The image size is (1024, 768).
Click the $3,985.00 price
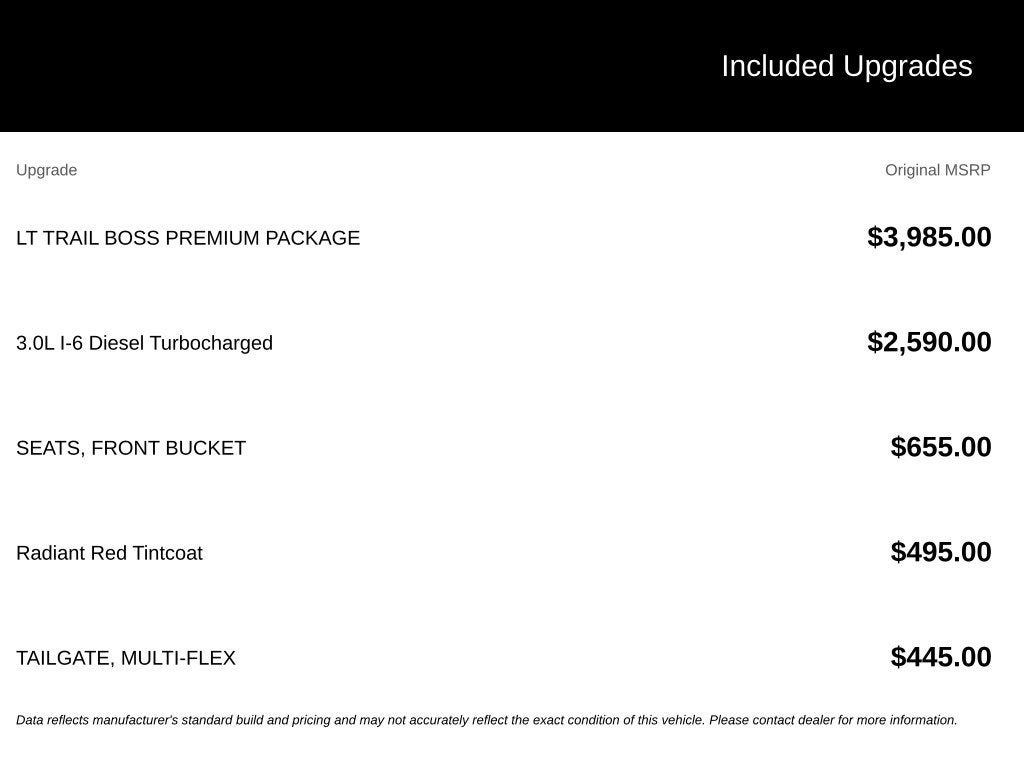pyautogui.click(x=929, y=237)
